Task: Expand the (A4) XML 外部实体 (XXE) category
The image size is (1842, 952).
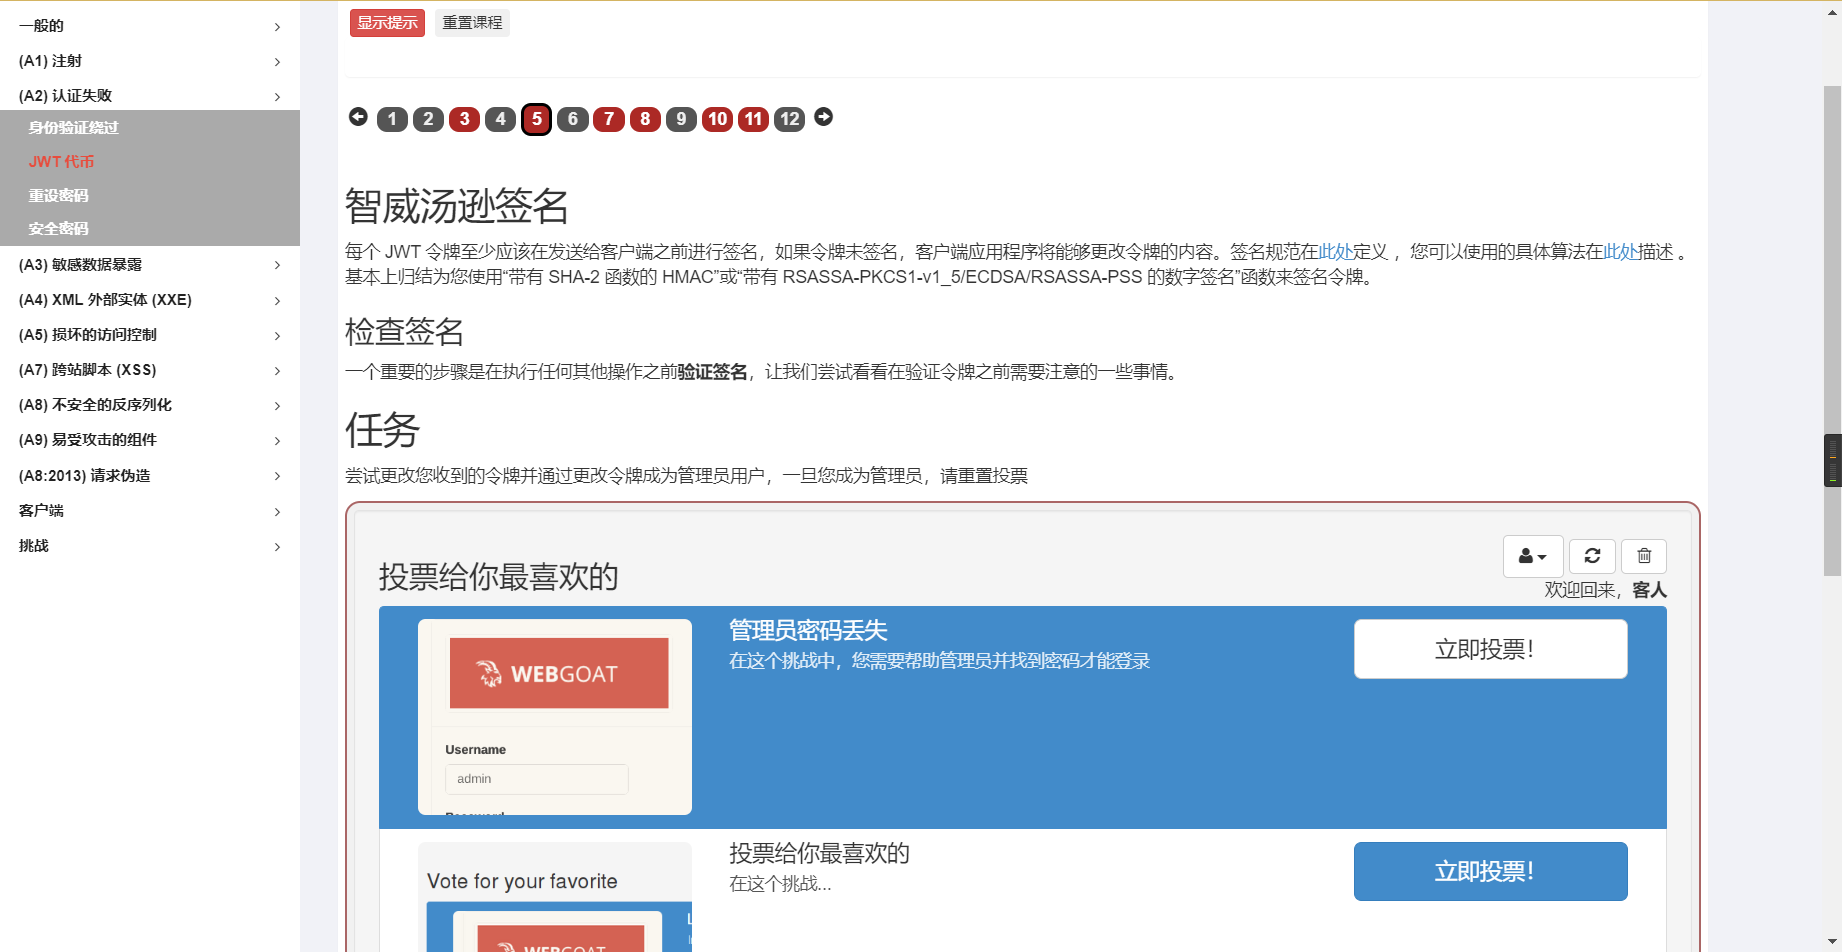Action: 150,300
